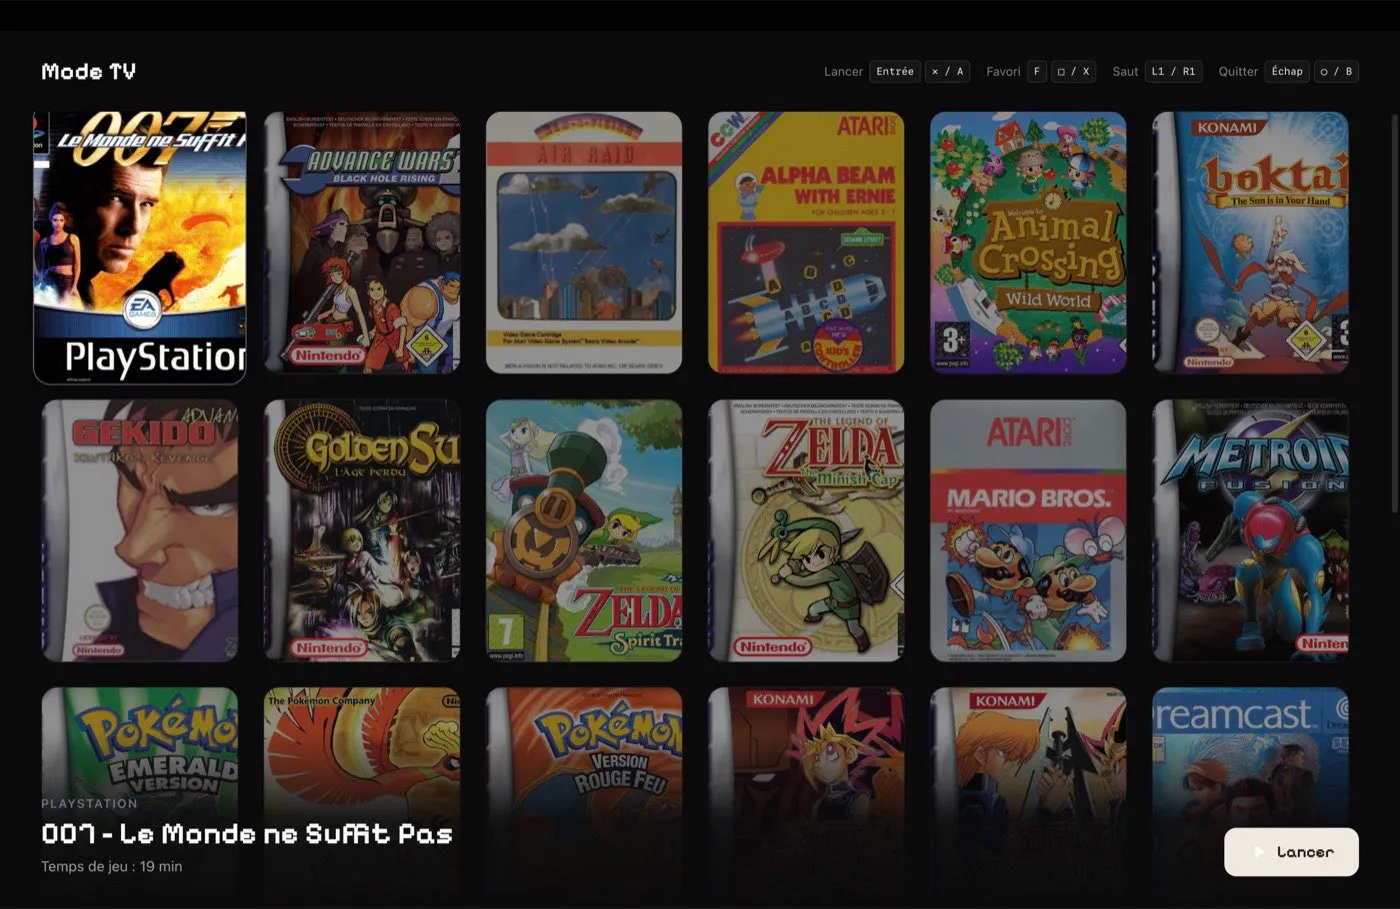Select Alpha Beam with Ernie cover

806,243
